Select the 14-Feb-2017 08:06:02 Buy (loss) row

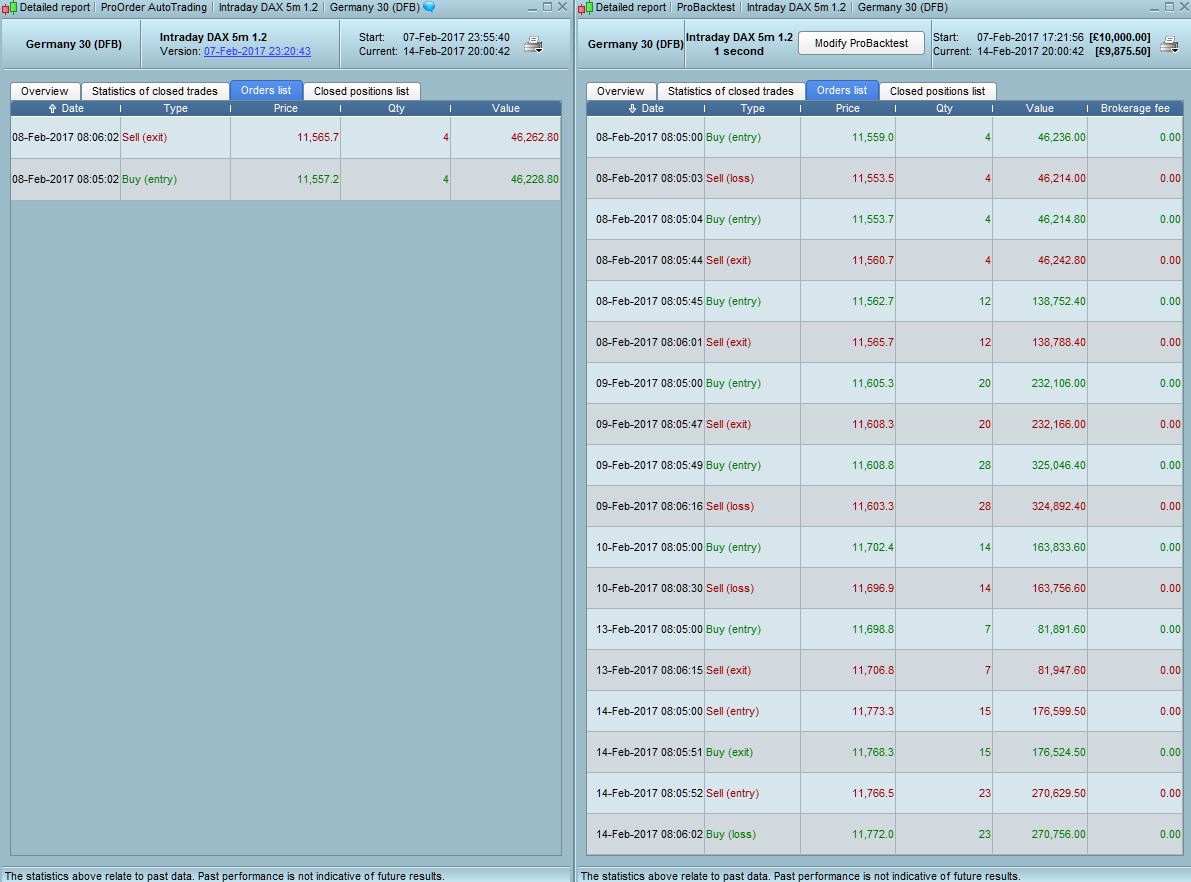tap(884, 834)
